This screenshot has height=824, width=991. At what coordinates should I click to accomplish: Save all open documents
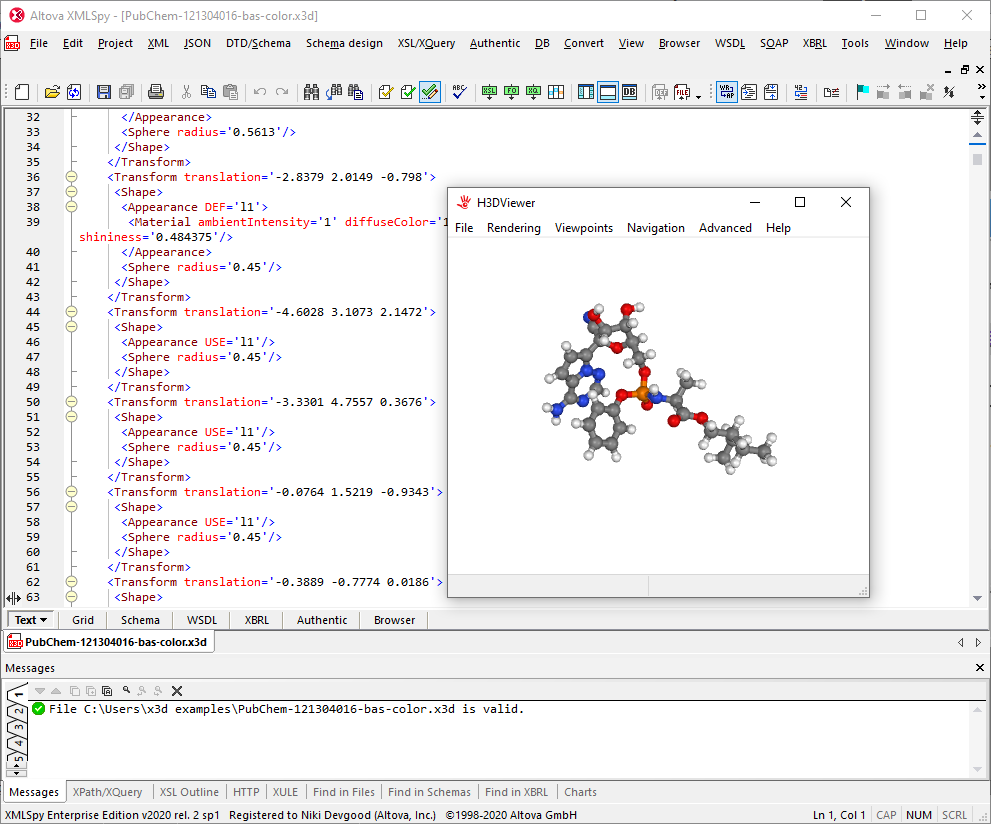coord(127,91)
